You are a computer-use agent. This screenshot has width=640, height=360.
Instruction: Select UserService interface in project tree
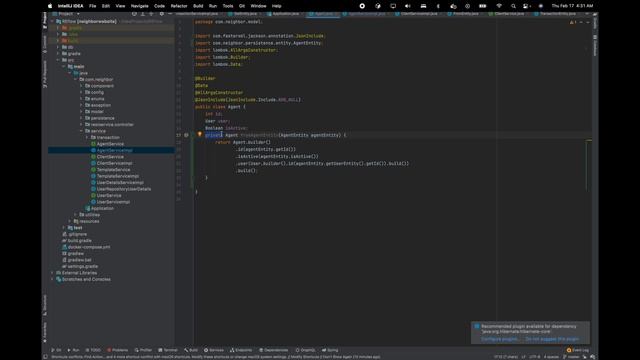click(x=109, y=196)
